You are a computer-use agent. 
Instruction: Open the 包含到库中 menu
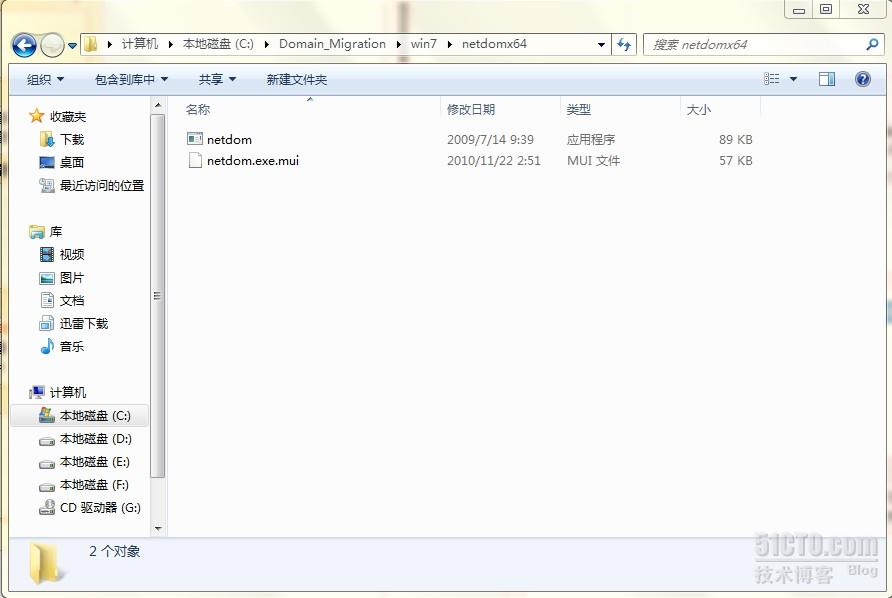131,80
